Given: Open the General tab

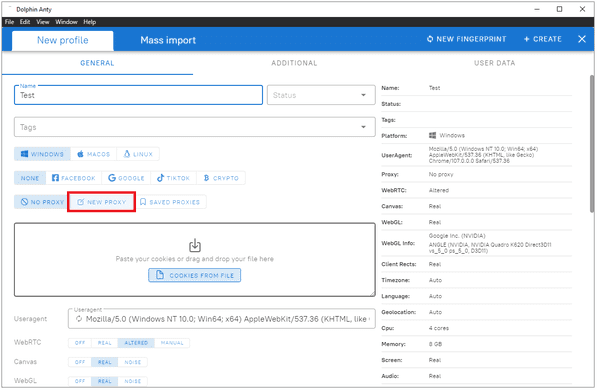Looking at the screenshot, I should coord(97,63).
